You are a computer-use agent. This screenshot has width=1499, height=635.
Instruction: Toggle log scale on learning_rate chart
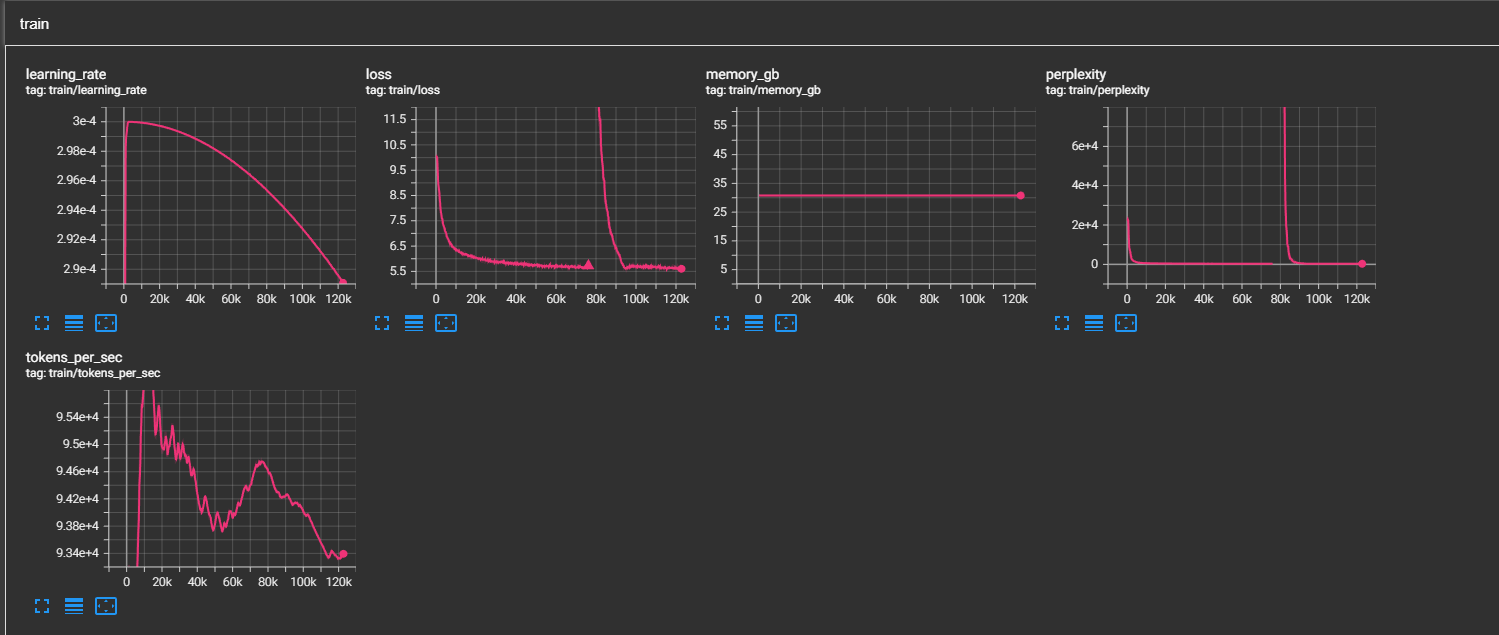(x=74, y=323)
